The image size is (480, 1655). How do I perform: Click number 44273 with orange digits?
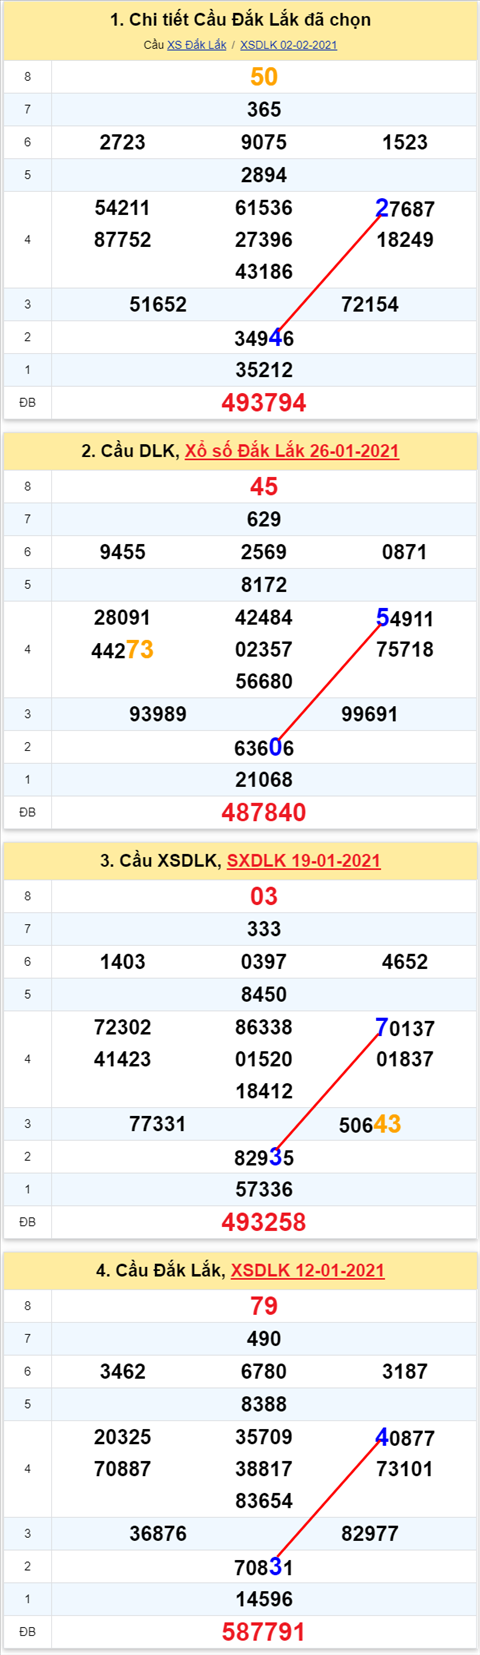pyautogui.click(x=122, y=650)
